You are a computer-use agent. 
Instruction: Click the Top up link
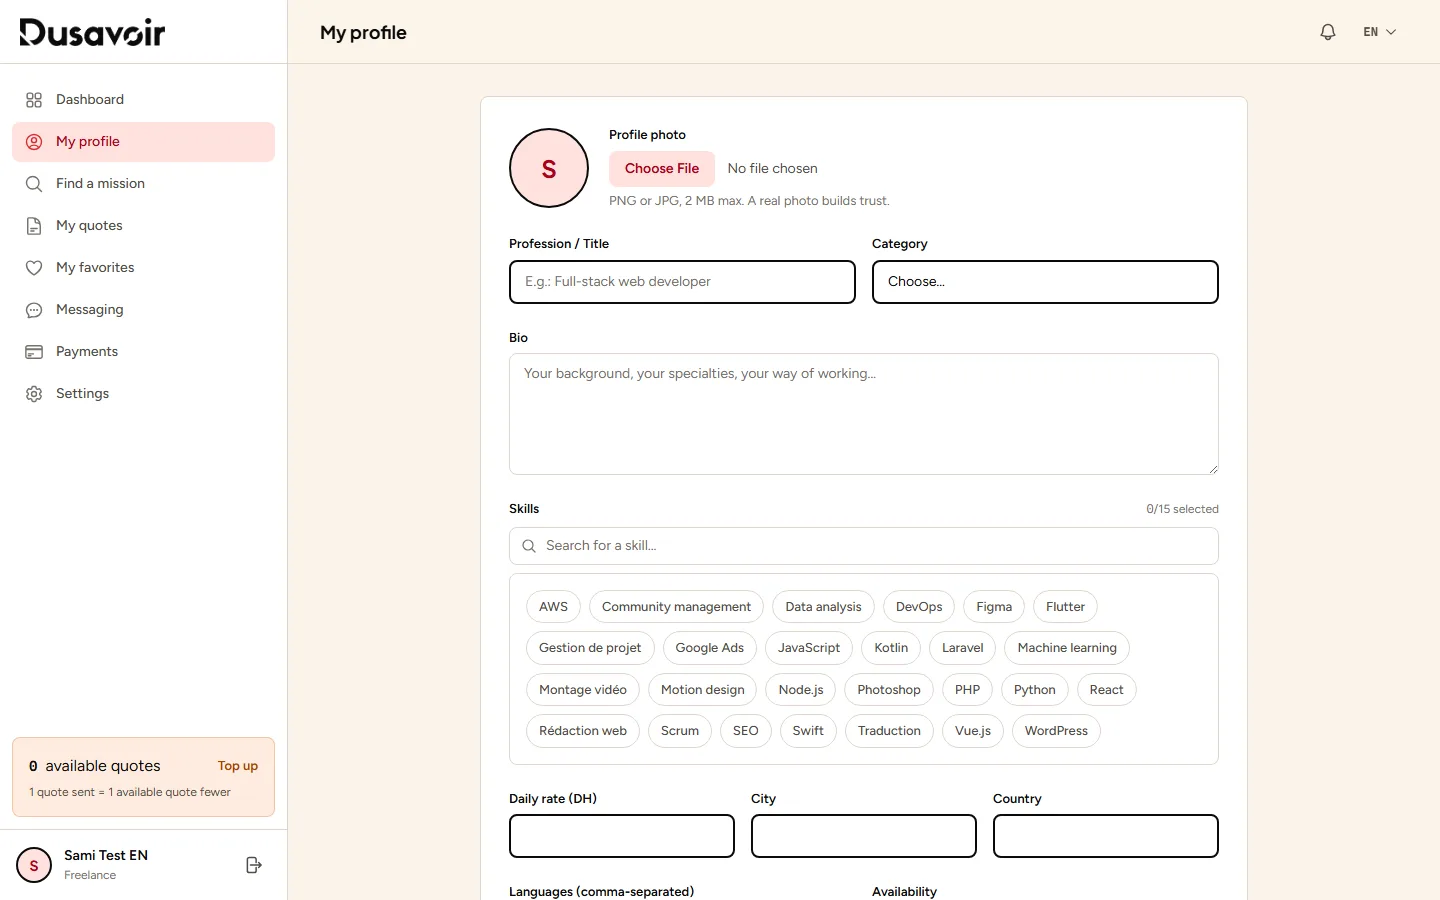pos(238,766)
